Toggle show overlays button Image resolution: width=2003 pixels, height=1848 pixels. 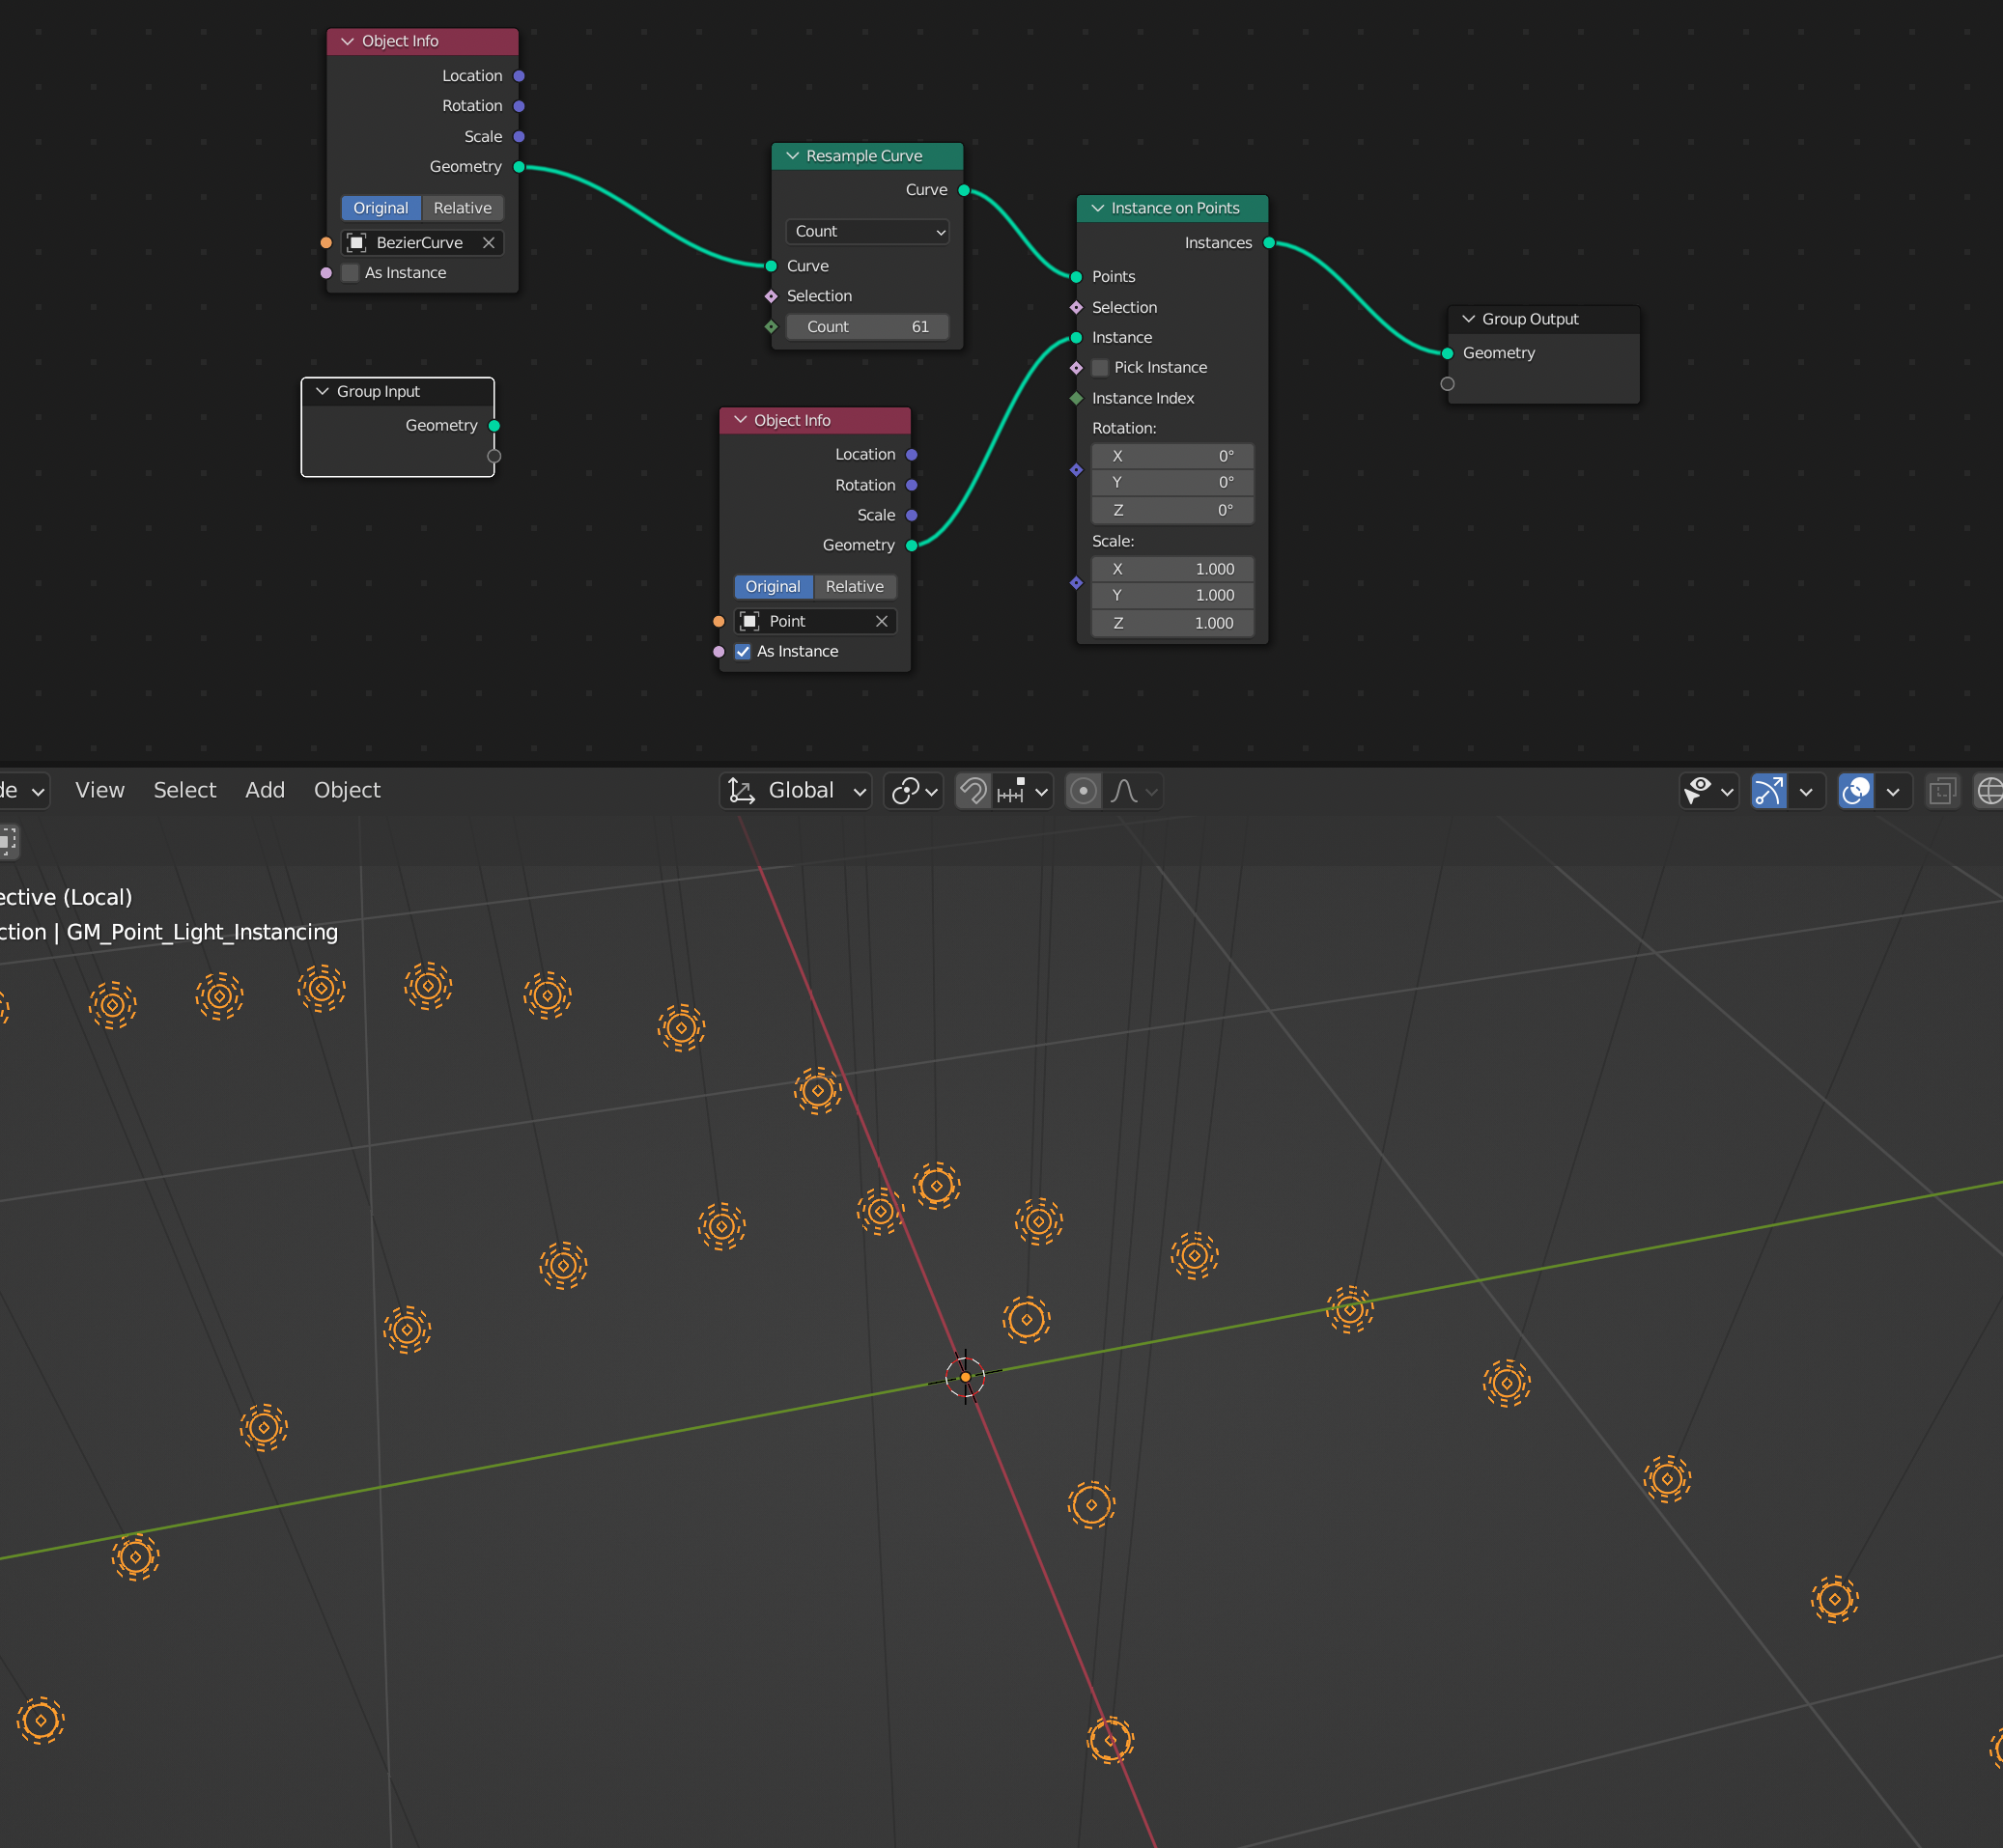pos(1856,791)
